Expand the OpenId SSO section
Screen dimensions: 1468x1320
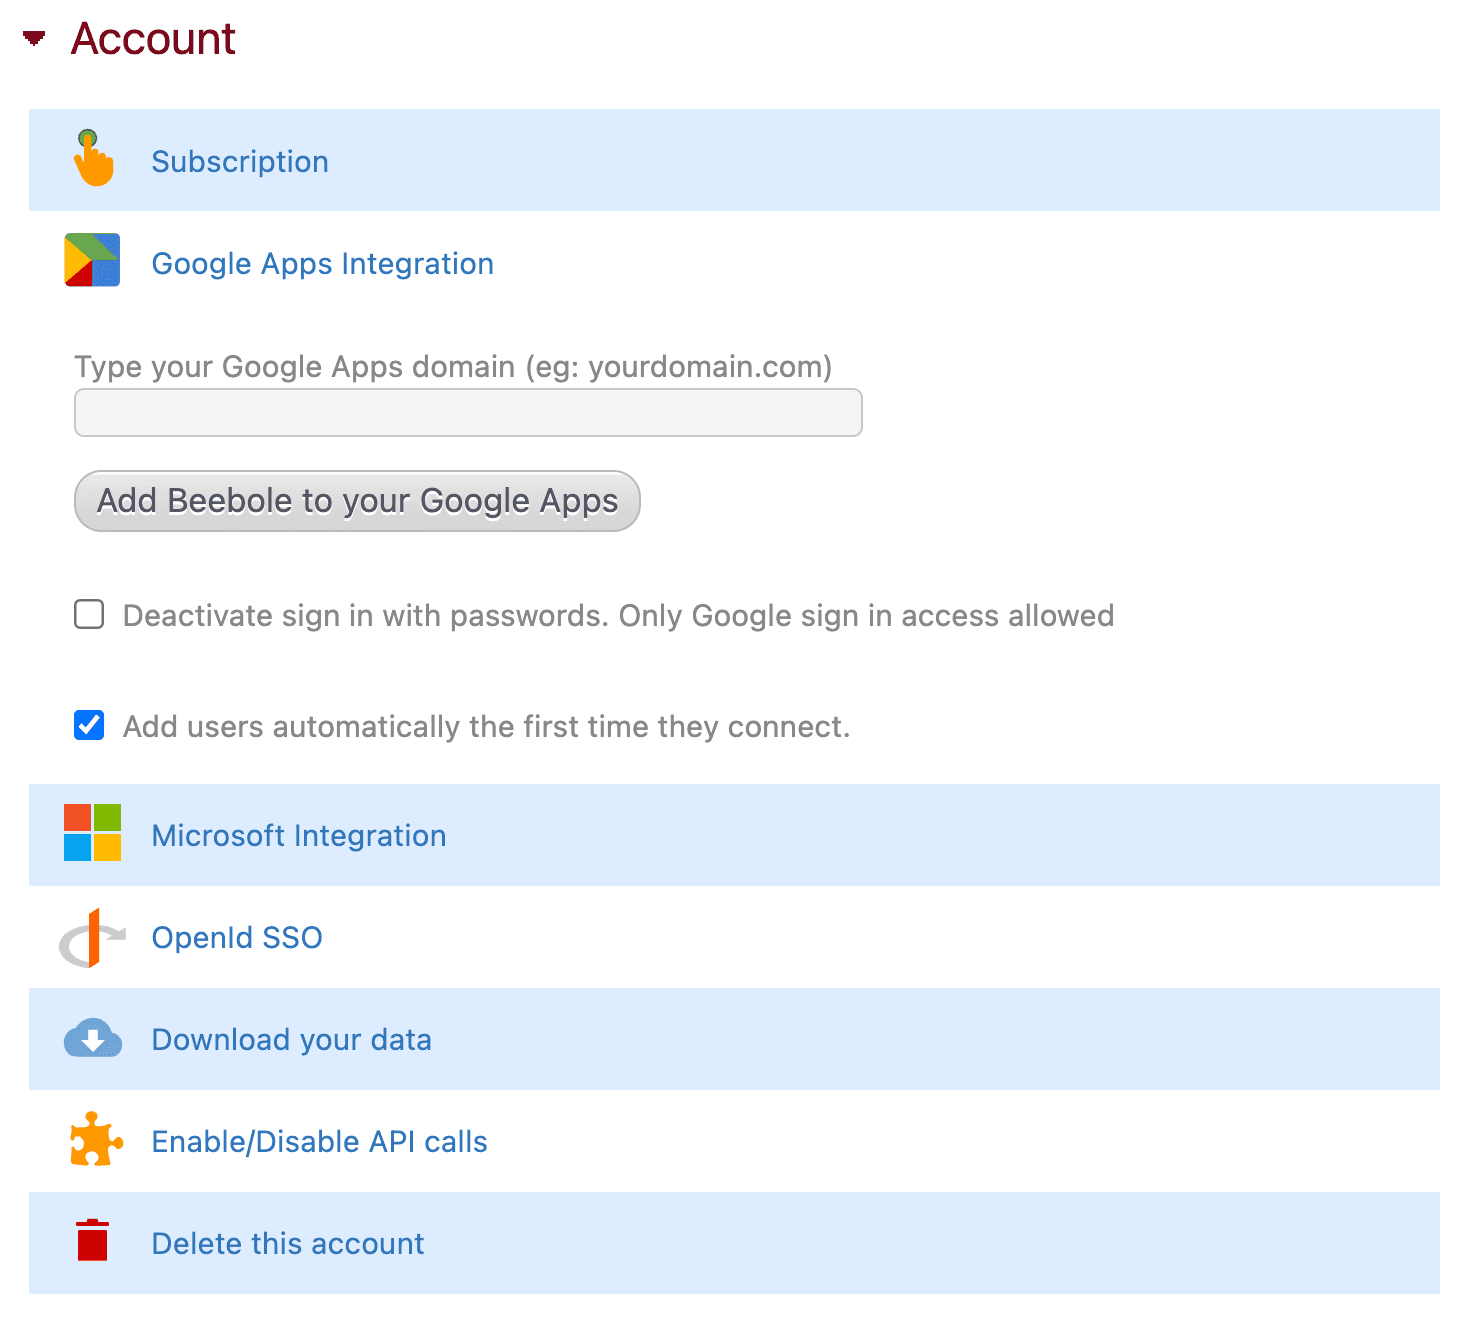(236, 937)
